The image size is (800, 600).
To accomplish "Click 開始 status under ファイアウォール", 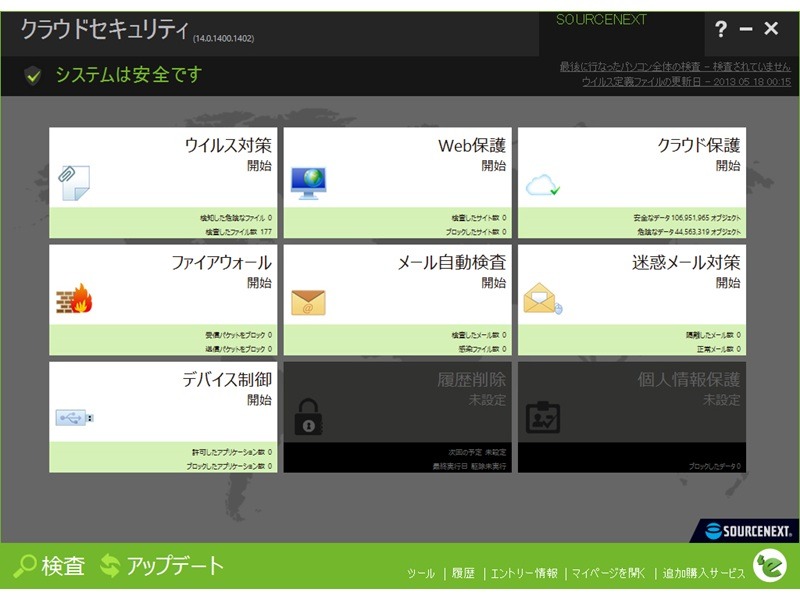I will point(259,283).
